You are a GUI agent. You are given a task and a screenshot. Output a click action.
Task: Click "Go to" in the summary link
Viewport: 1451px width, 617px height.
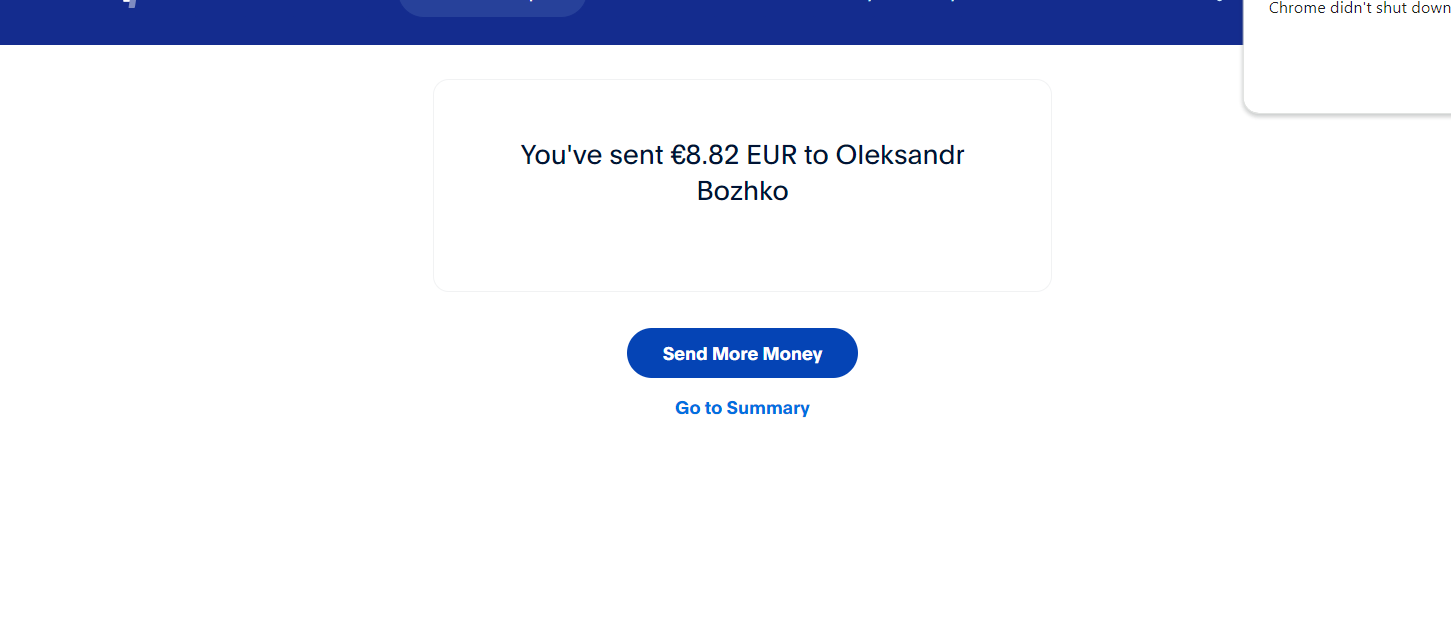click(698, 408)
